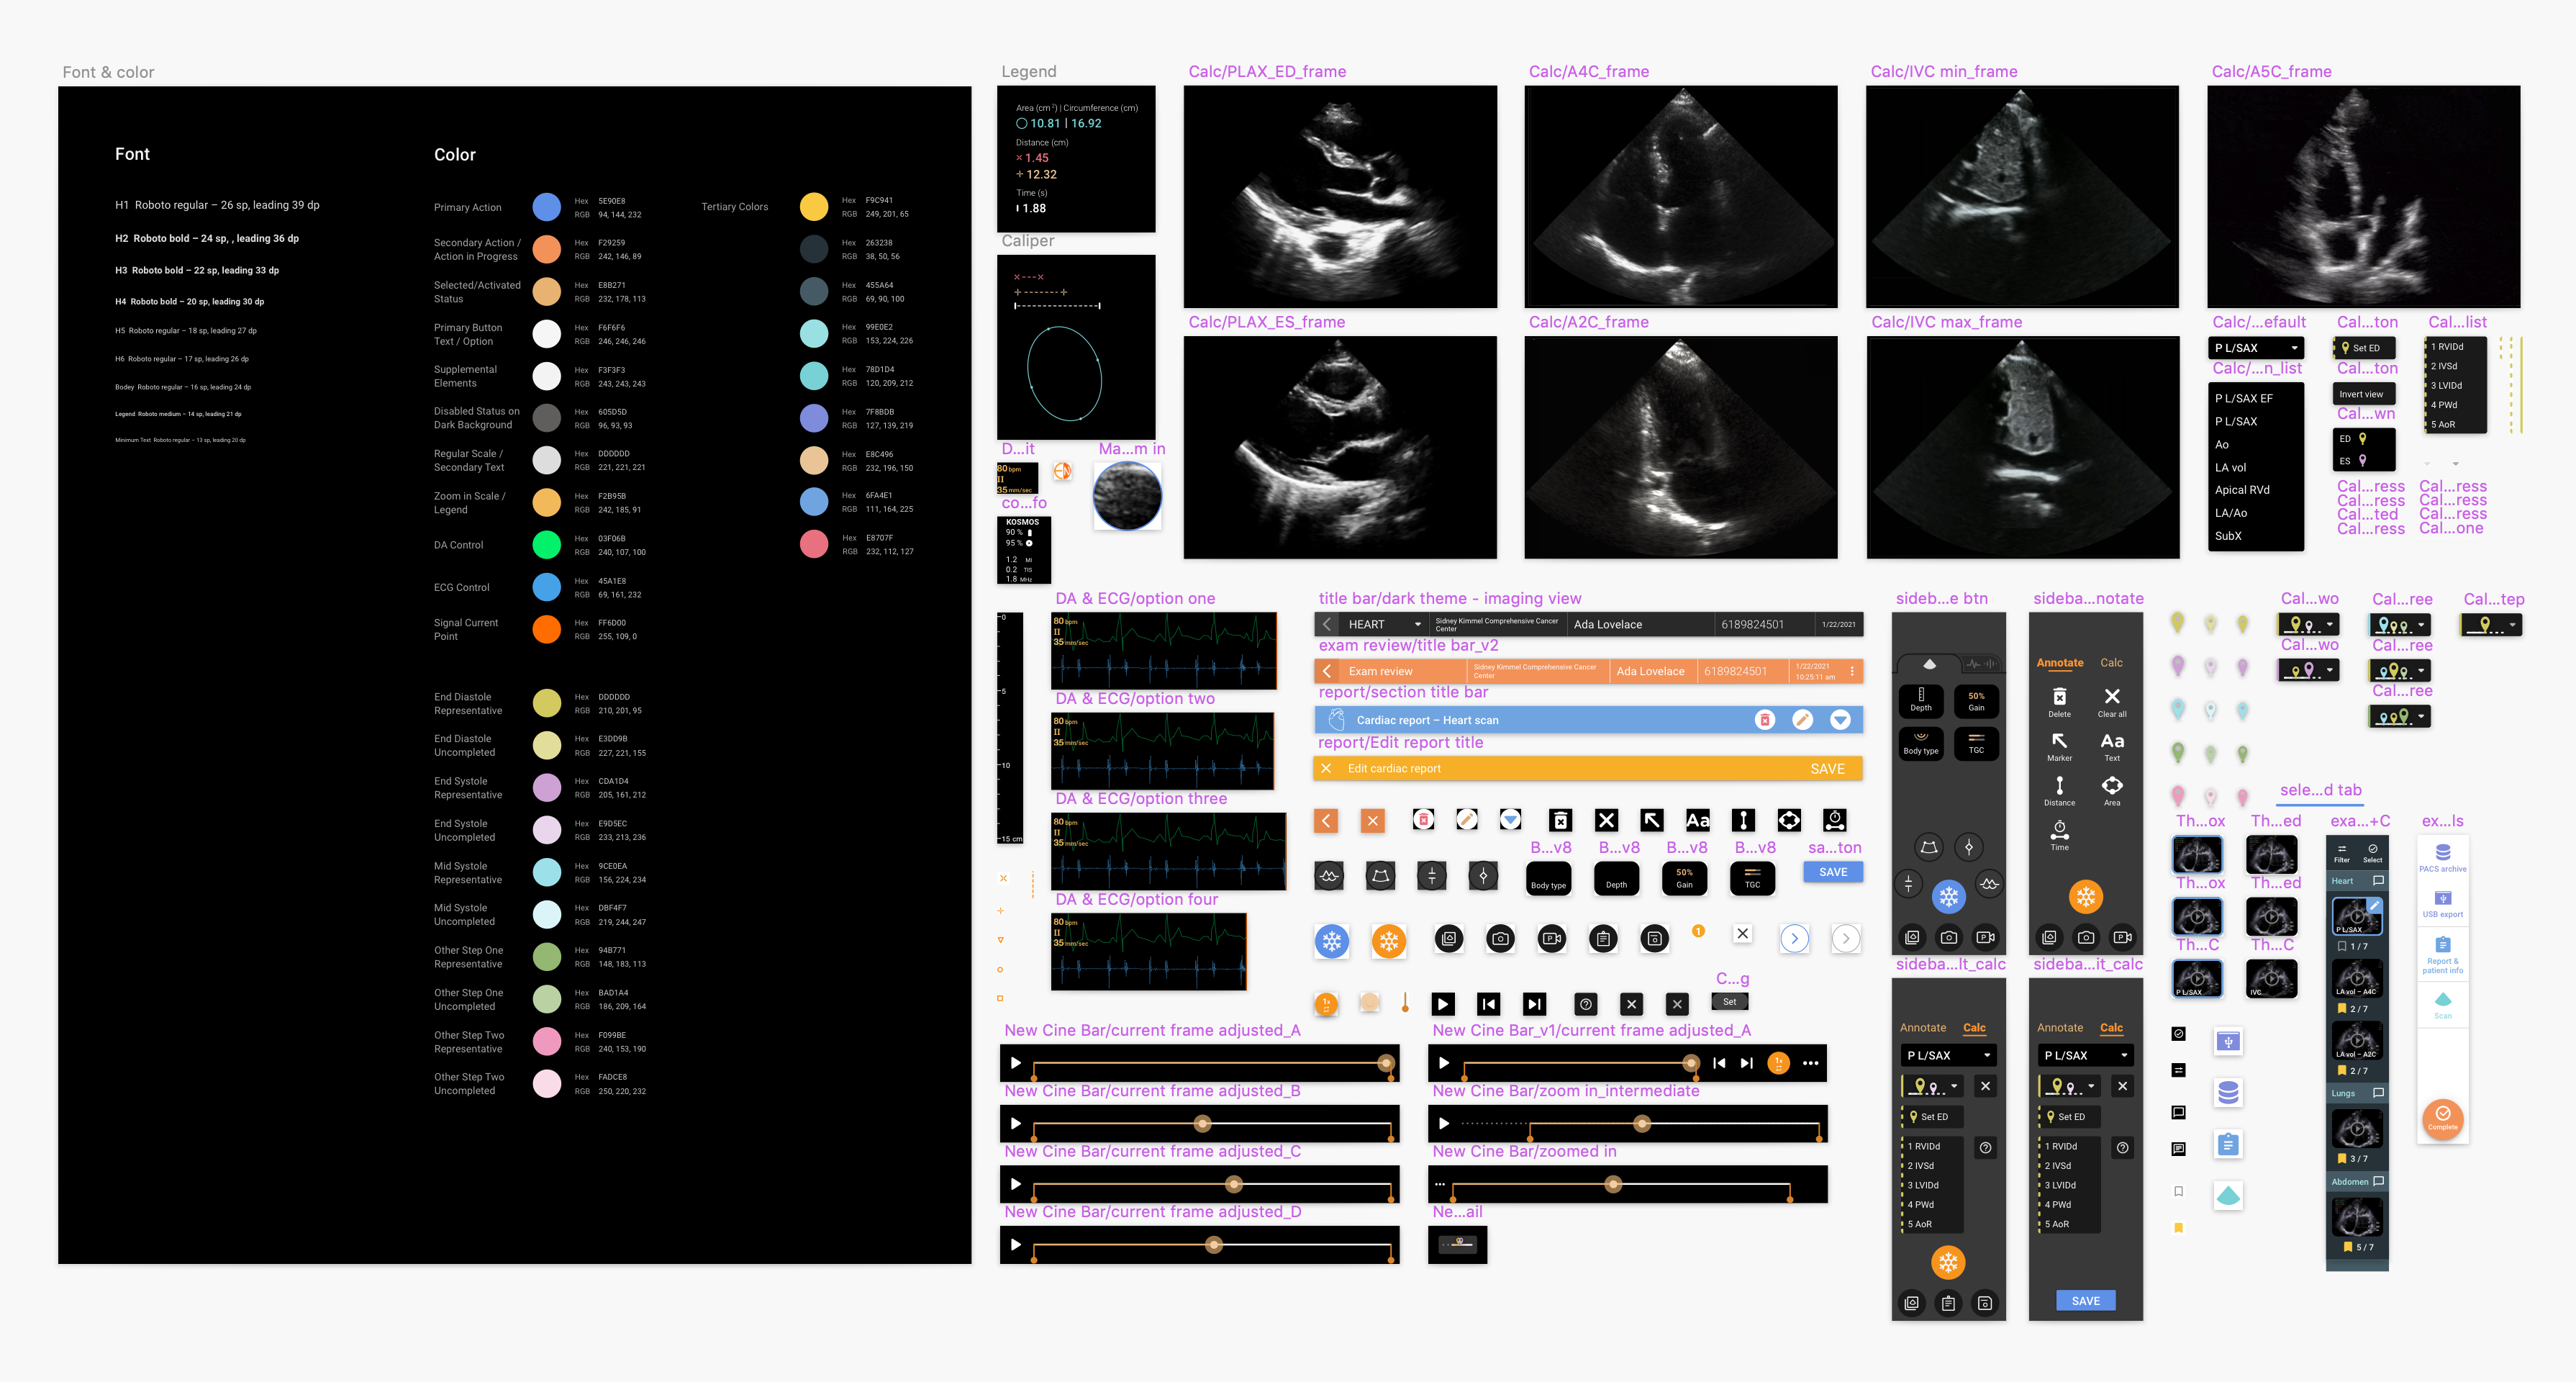Screen dimensions: 2576x1382
Task: Open the green-bordered three-pin dropdown
Action: point(2400,716)
